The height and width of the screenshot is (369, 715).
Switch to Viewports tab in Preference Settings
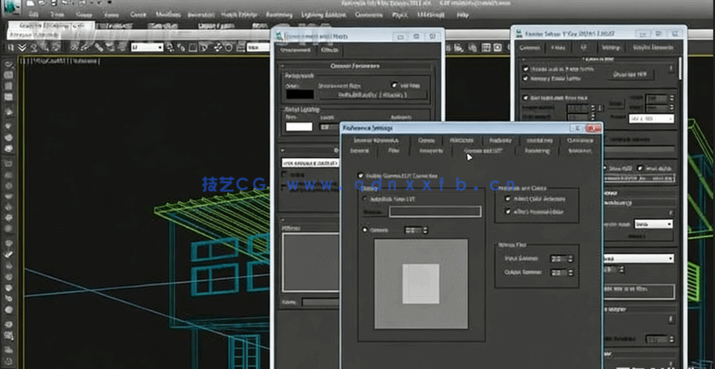431,151
